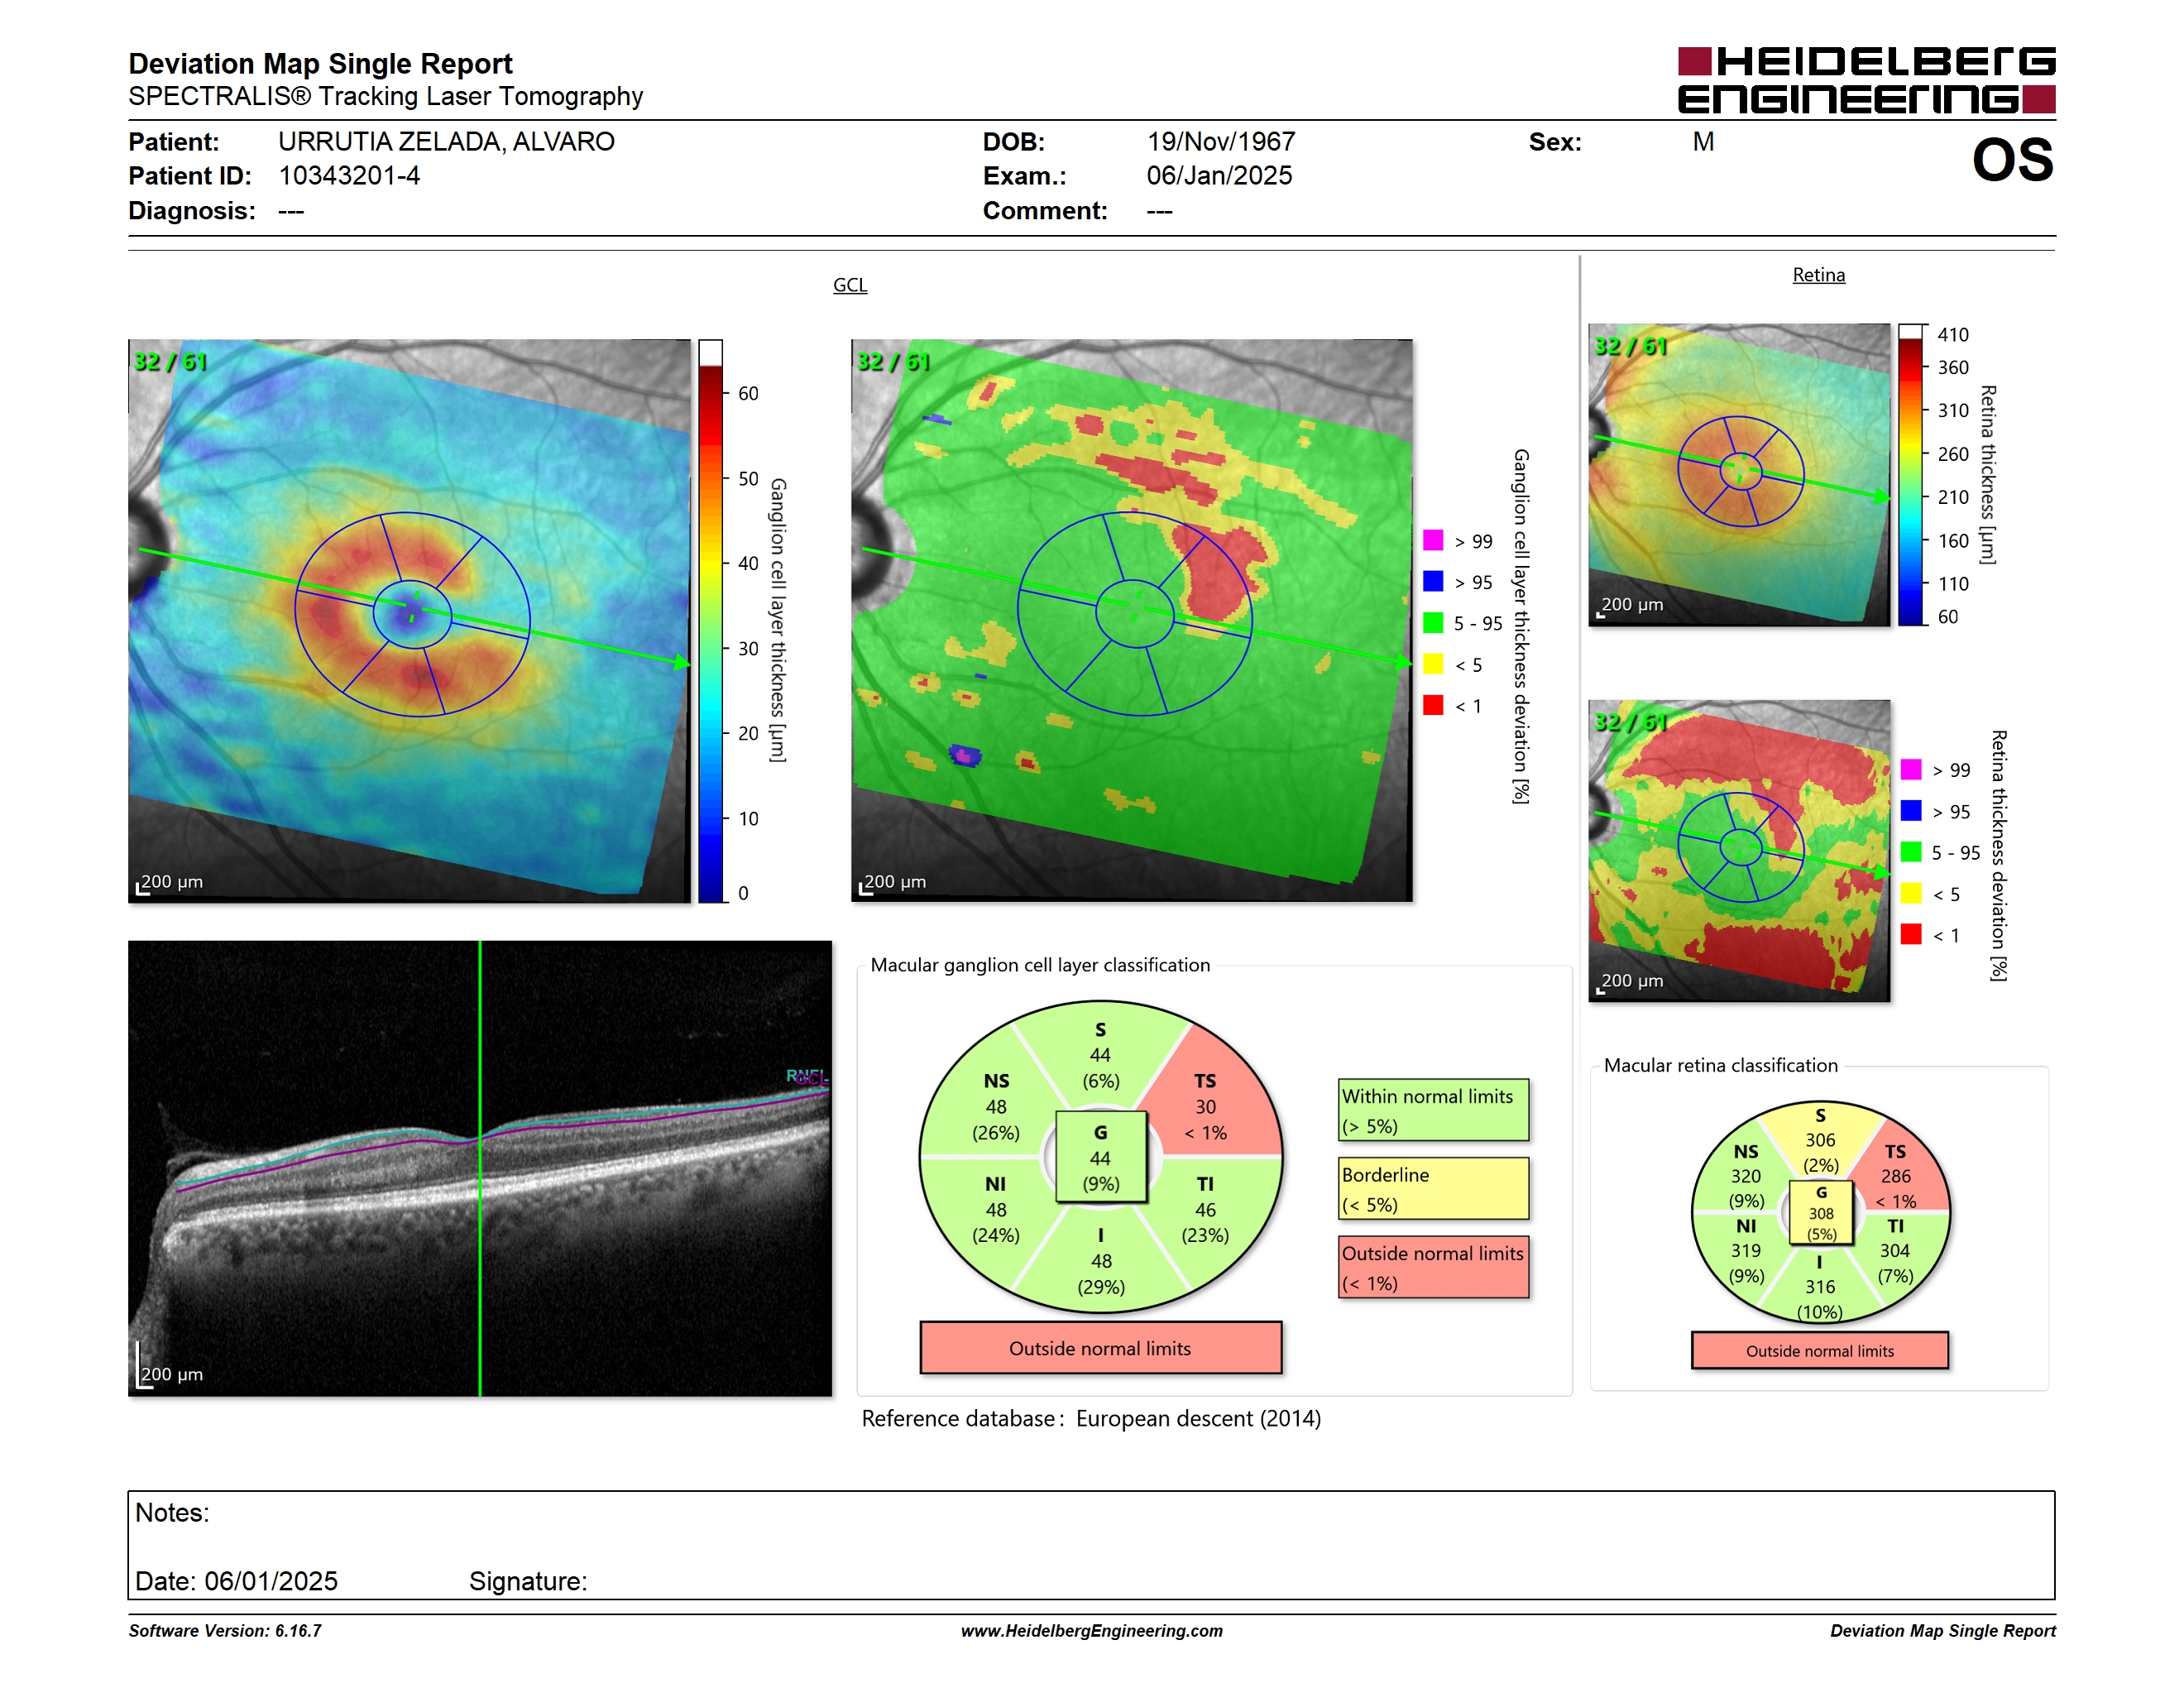Click the OS eye laterality label
This screenshot has width=2184, height=1688.
(2012, 160)
